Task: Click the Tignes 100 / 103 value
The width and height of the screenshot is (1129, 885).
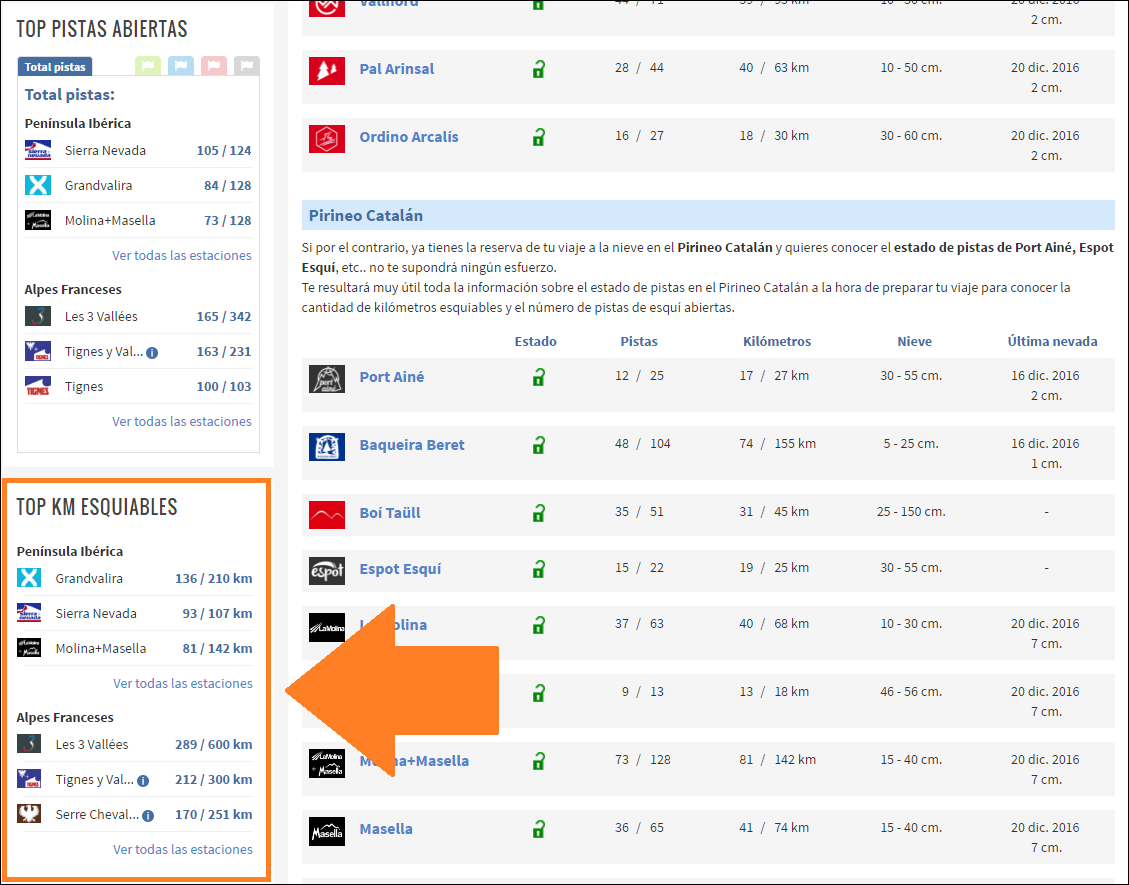Action: click(224, 387)
